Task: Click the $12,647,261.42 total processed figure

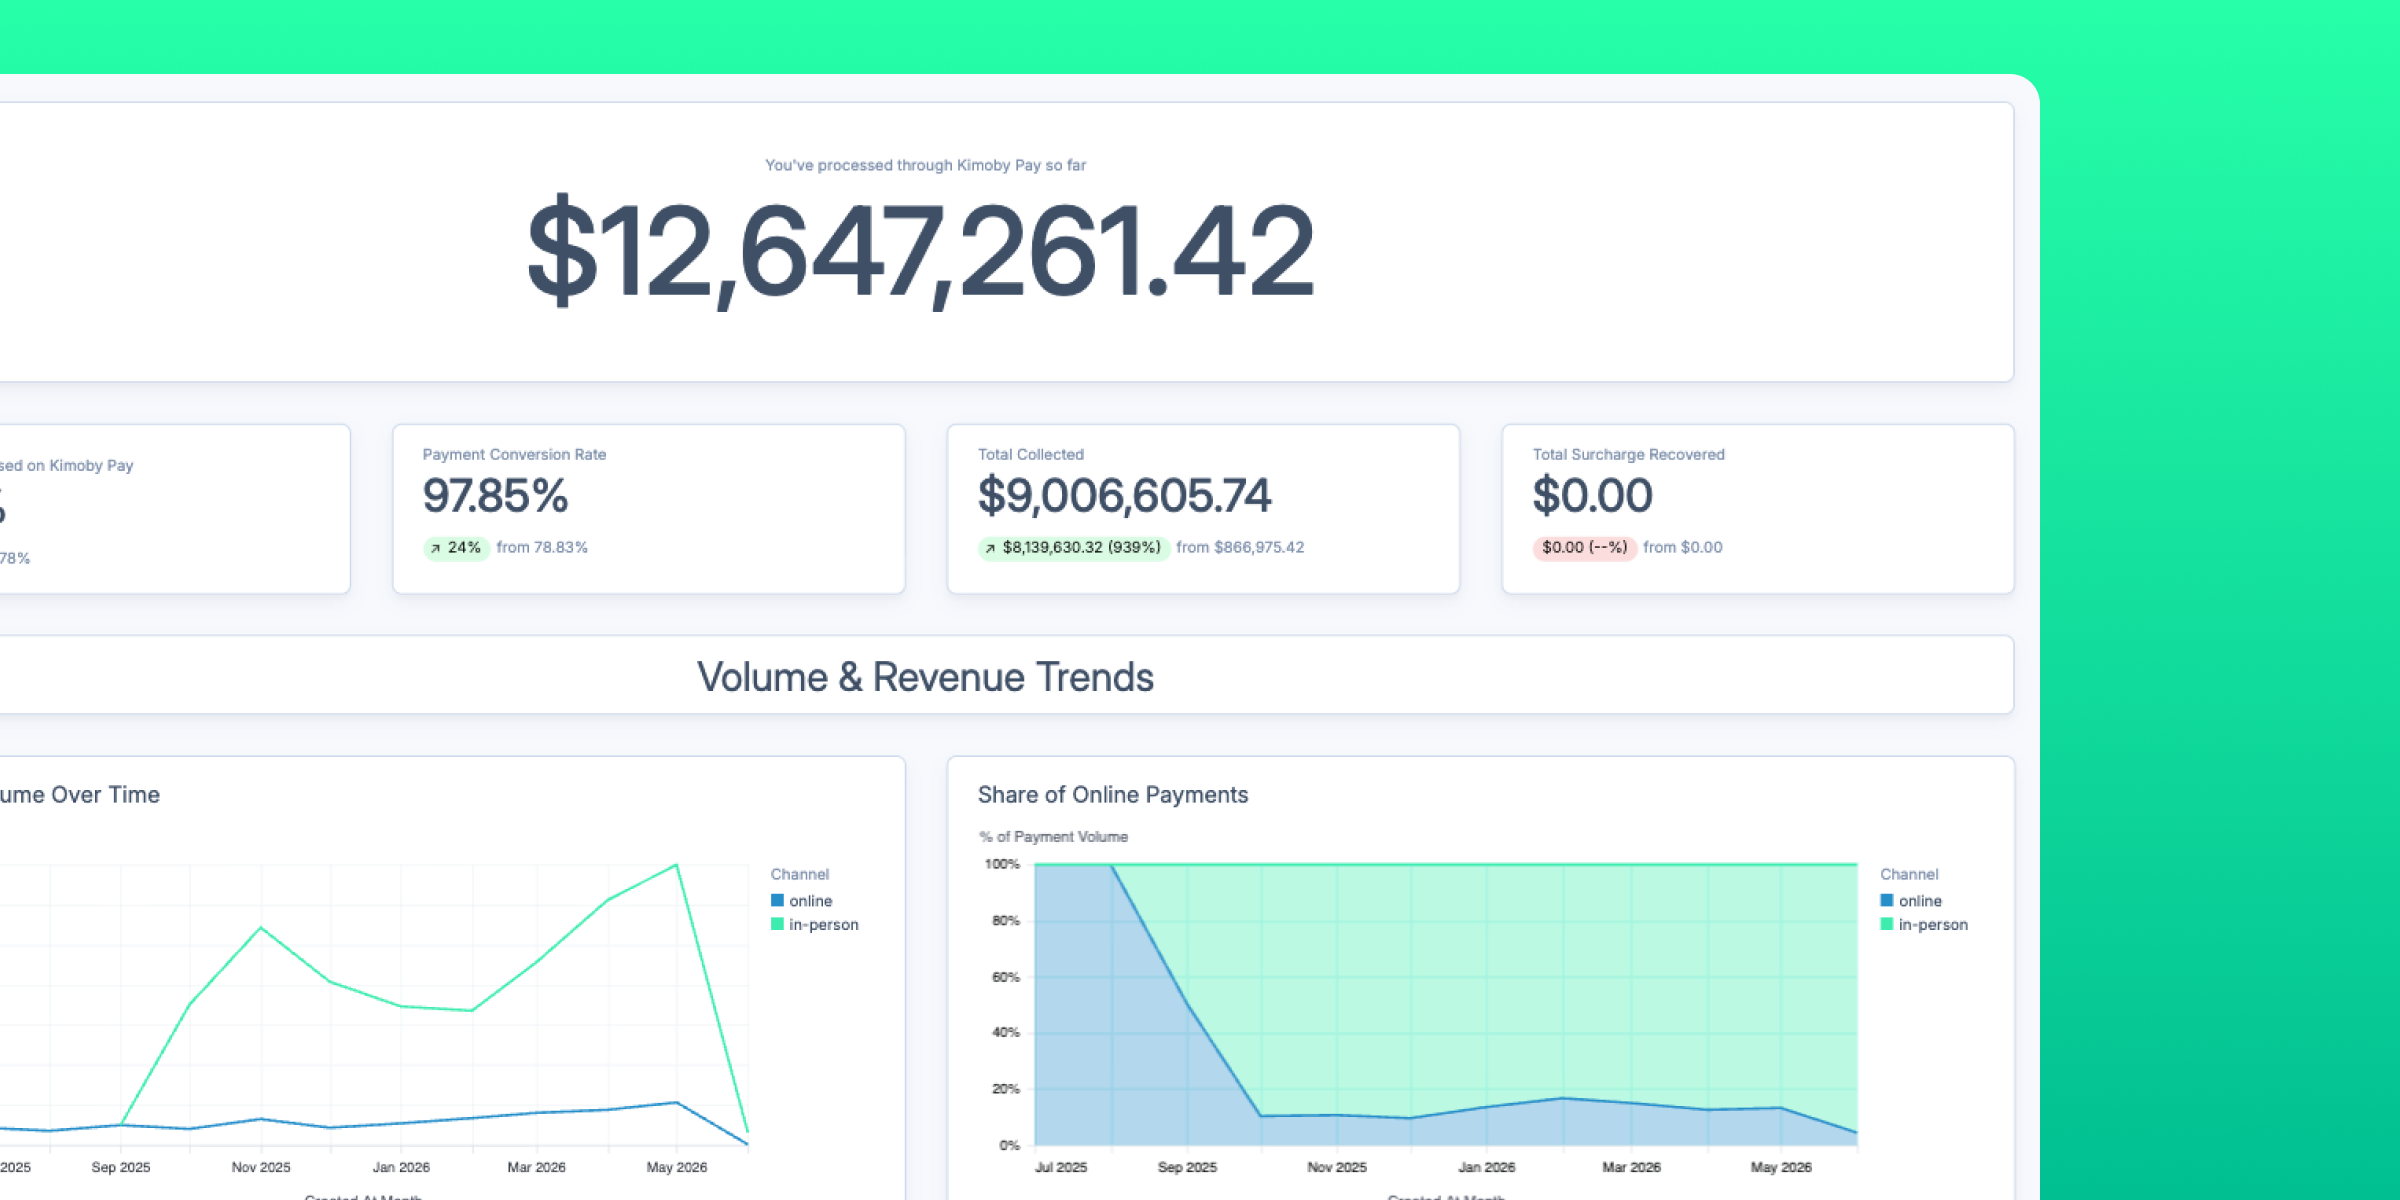Action: 920,250
